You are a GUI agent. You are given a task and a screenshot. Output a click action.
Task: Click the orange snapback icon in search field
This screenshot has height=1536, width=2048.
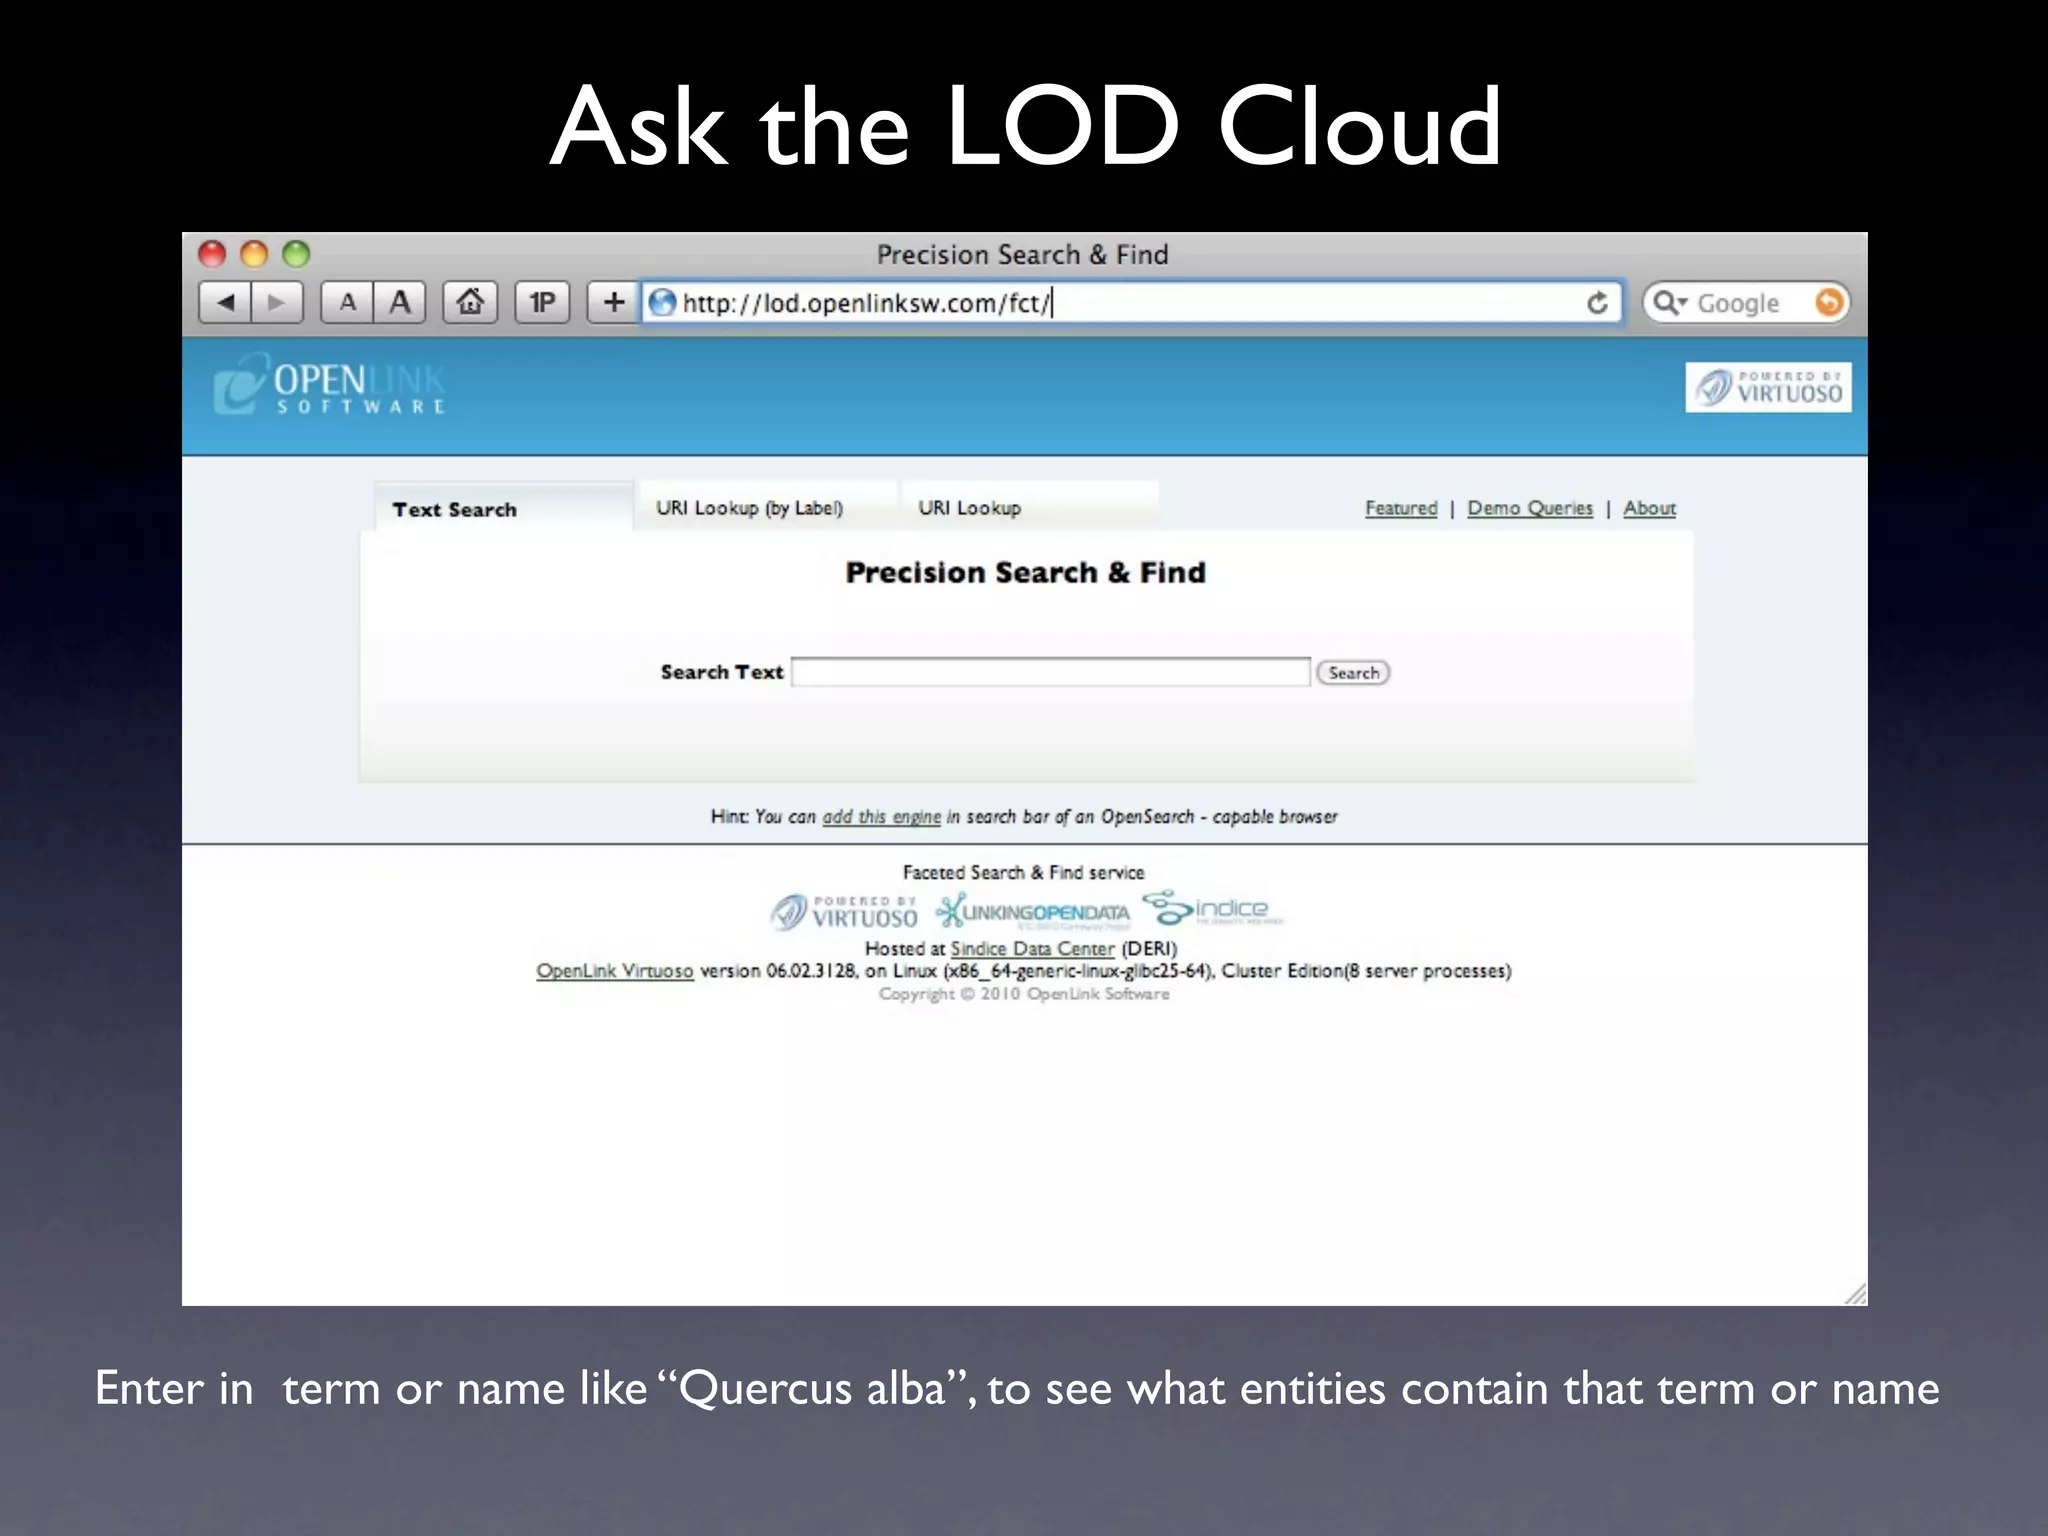tap(1828, 302)
